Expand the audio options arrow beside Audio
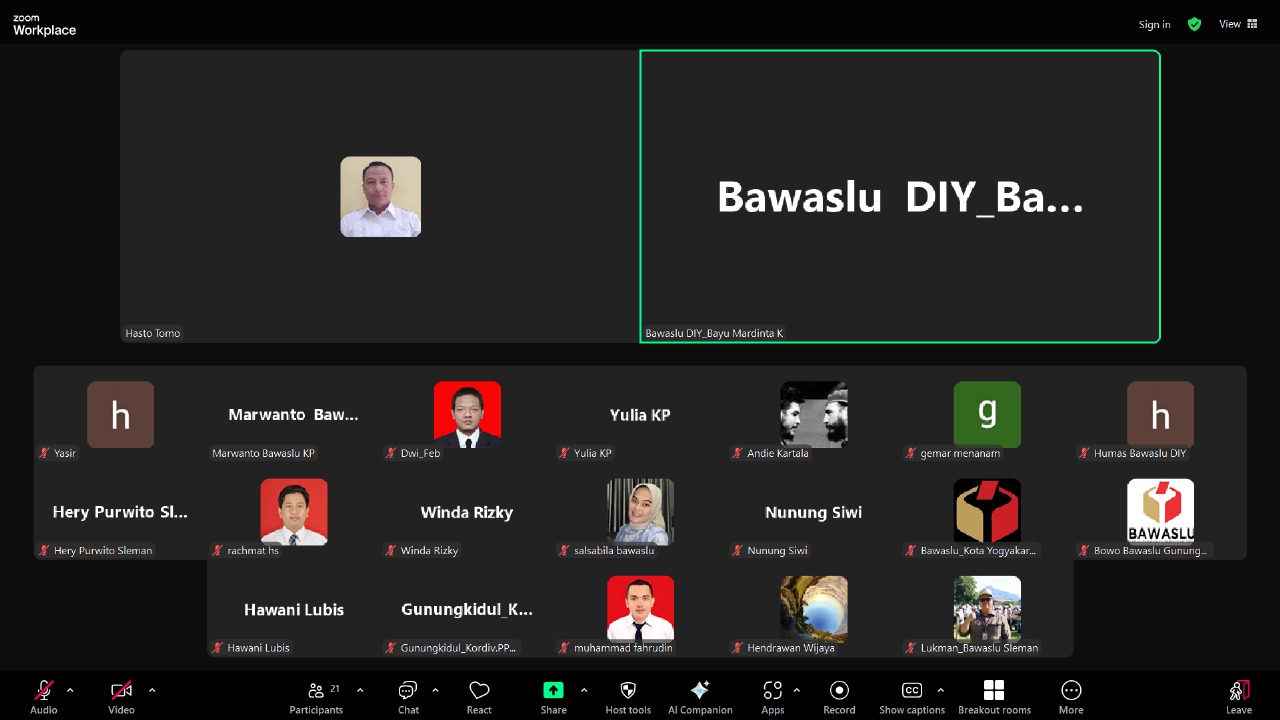This screenshot has height=720, width=1280. click(70, 690)
